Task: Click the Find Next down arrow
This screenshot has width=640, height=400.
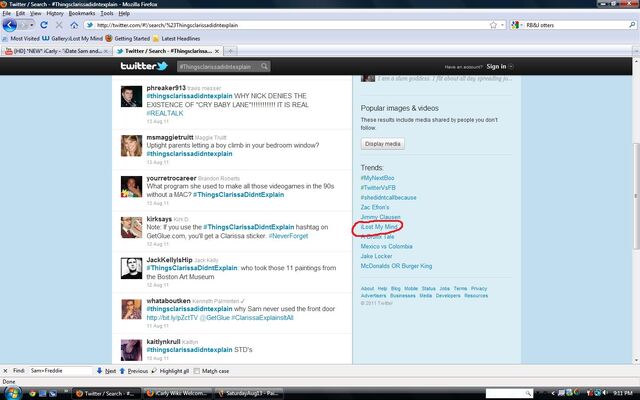Action: (x=100, y=371)
